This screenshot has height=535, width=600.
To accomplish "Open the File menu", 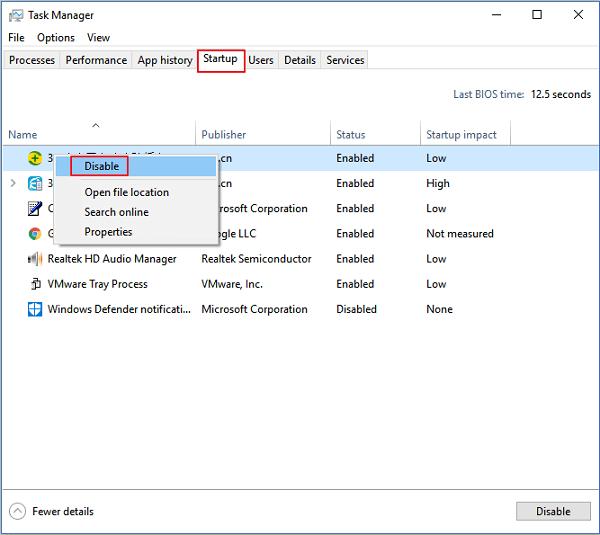I will (x=16, y=38).
